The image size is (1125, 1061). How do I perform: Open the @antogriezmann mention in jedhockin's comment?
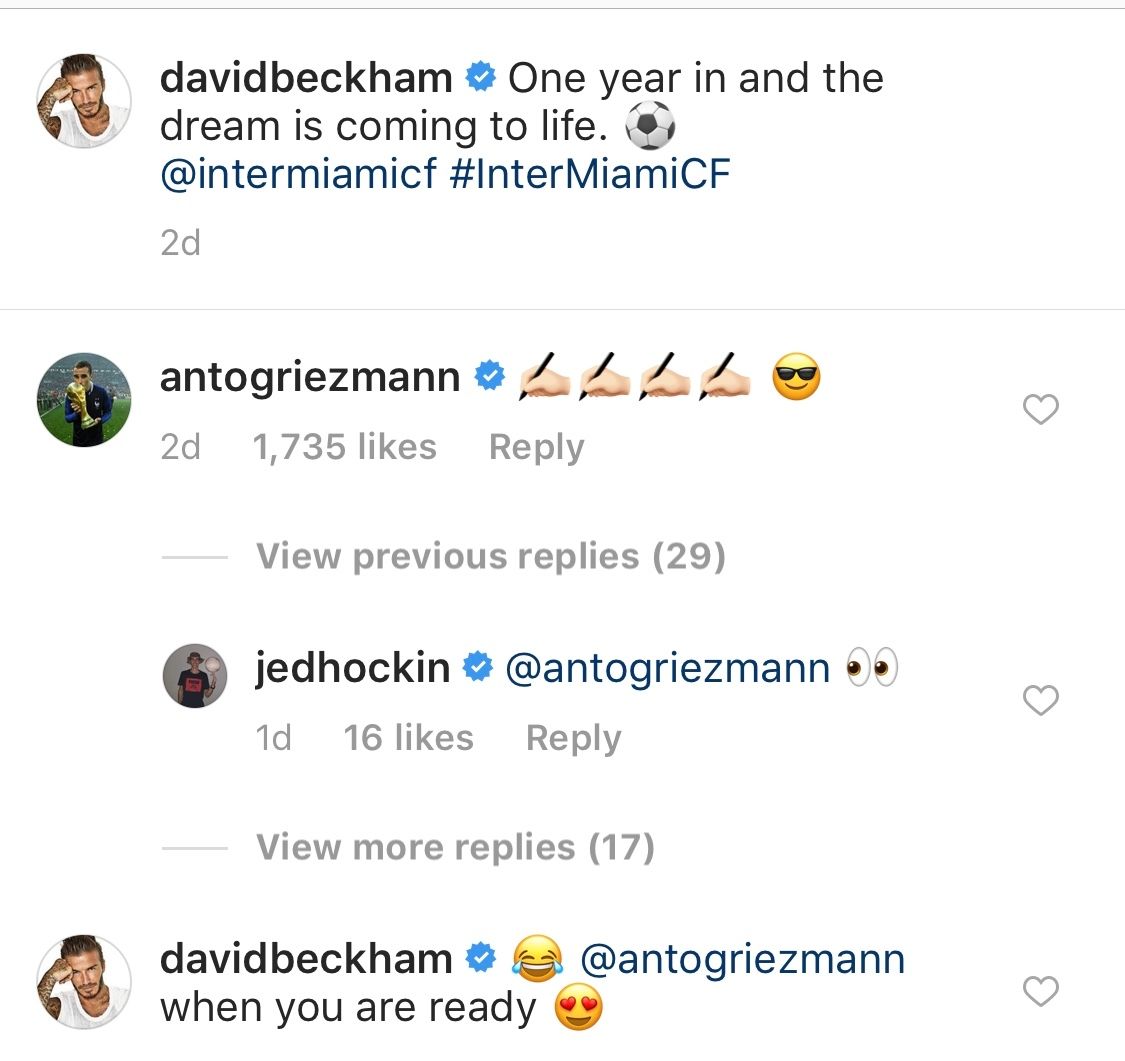672,668
